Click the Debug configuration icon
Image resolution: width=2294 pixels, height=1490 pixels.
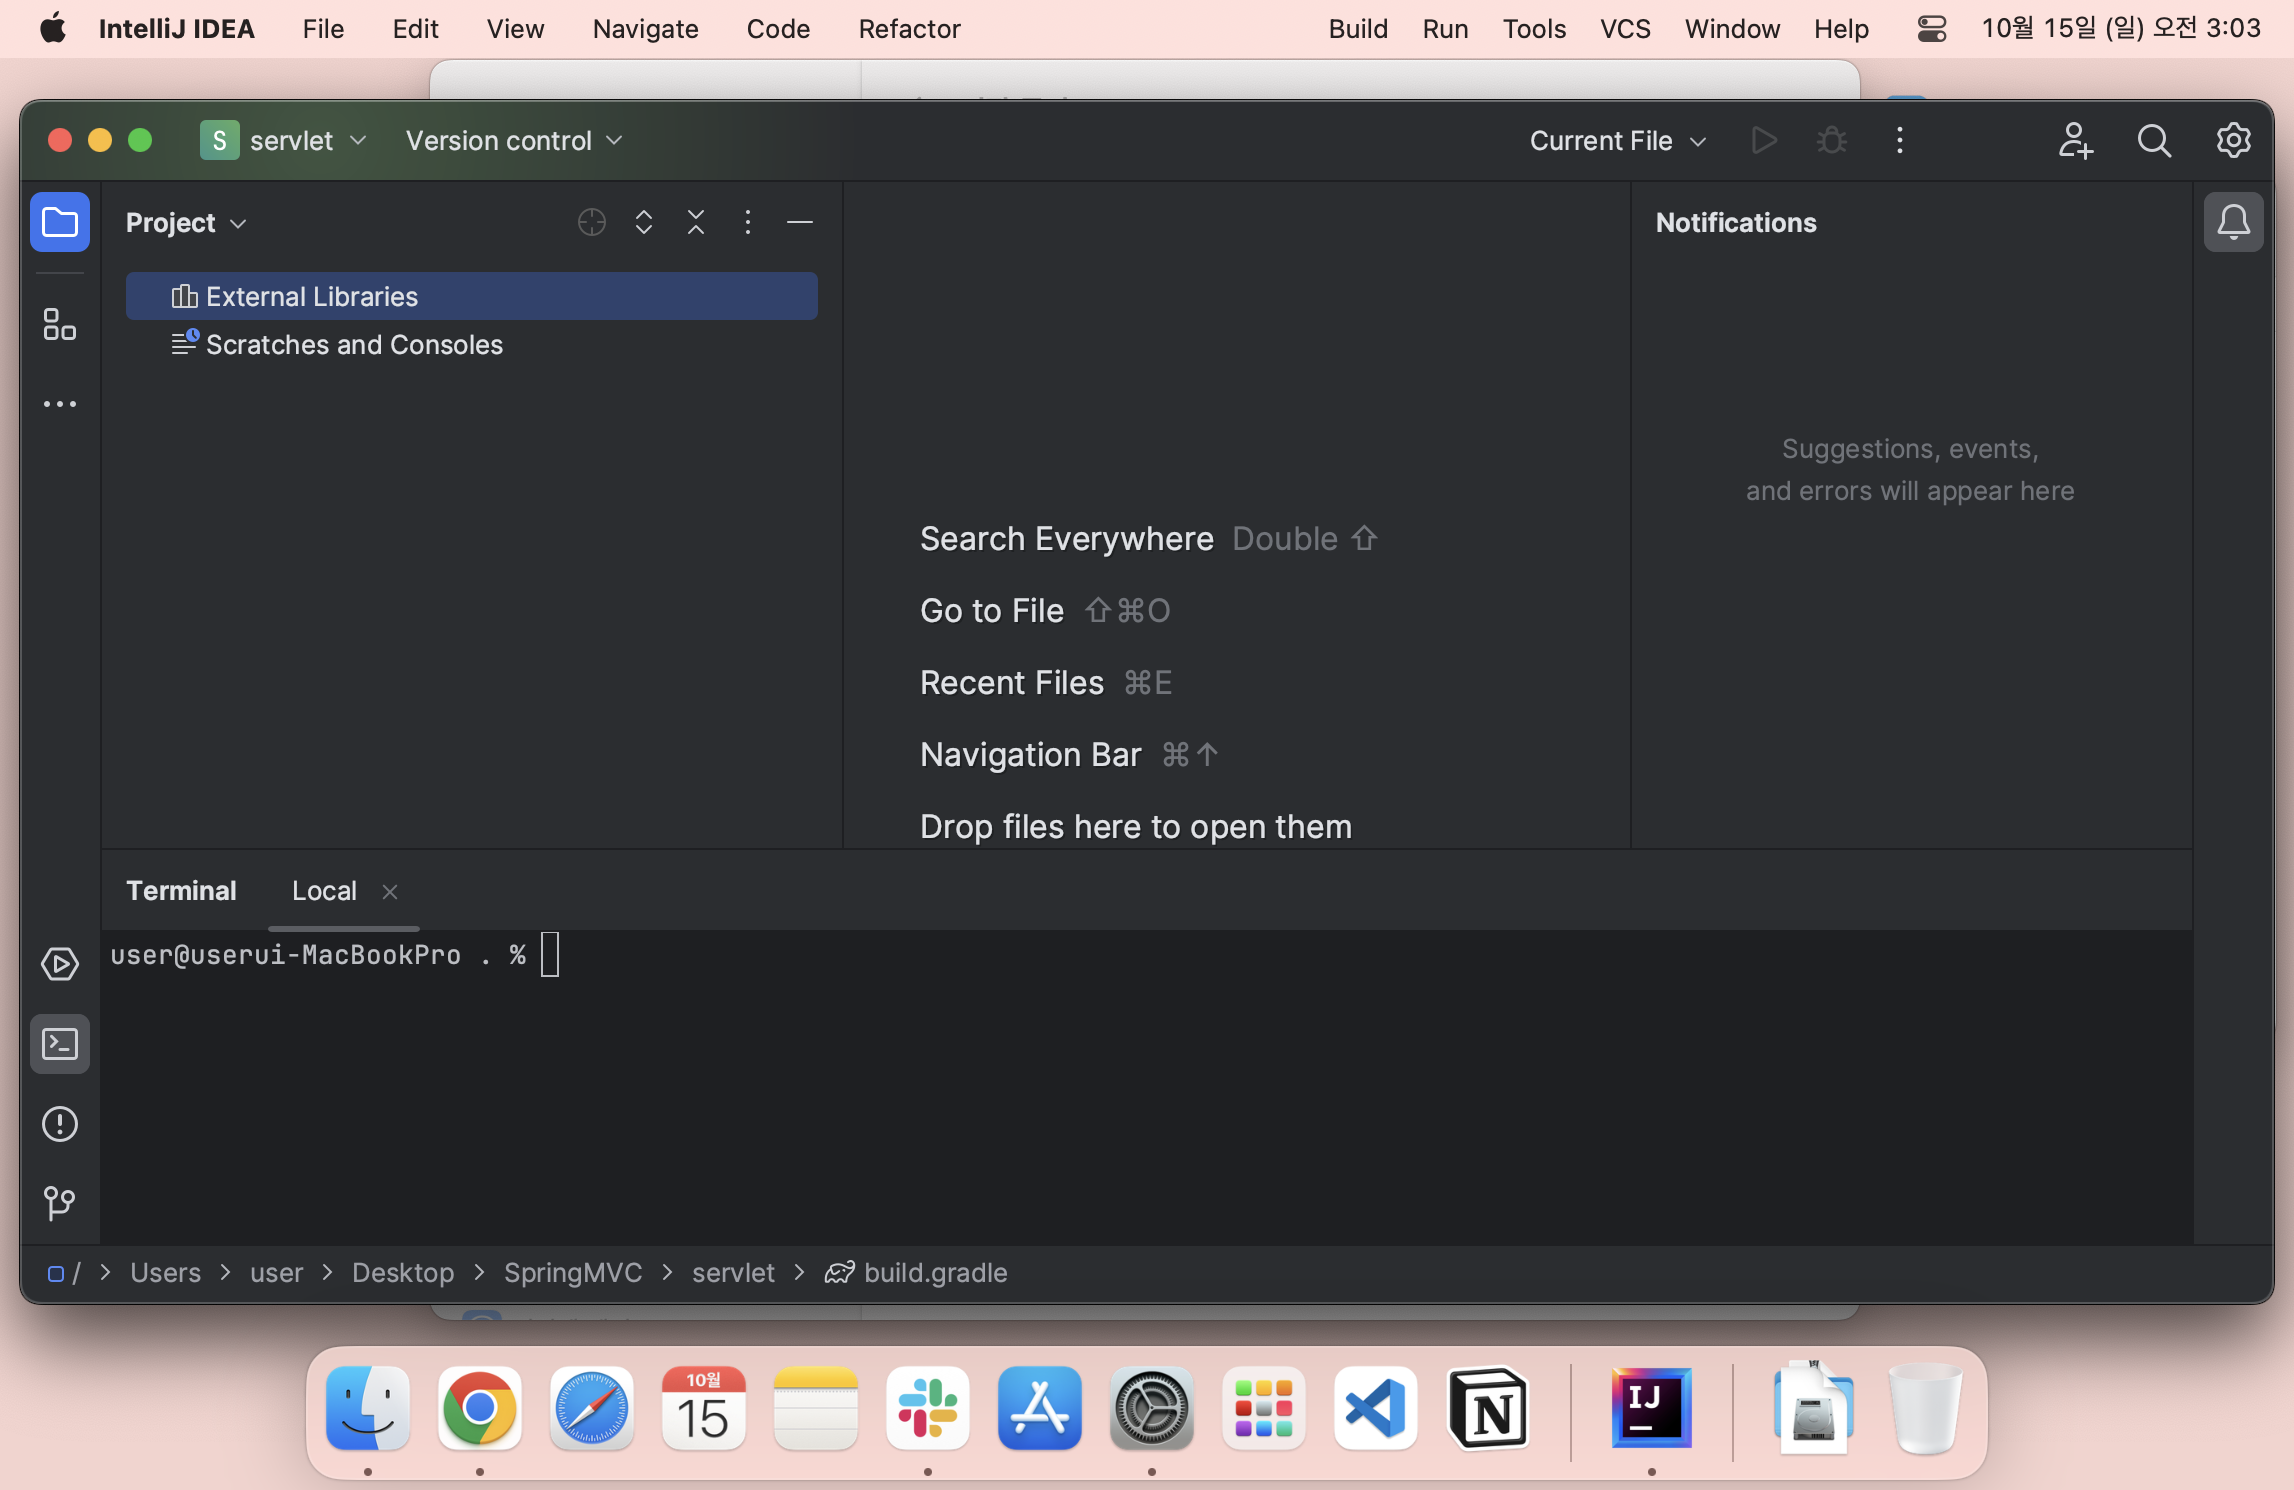[x=1831, y=140]
